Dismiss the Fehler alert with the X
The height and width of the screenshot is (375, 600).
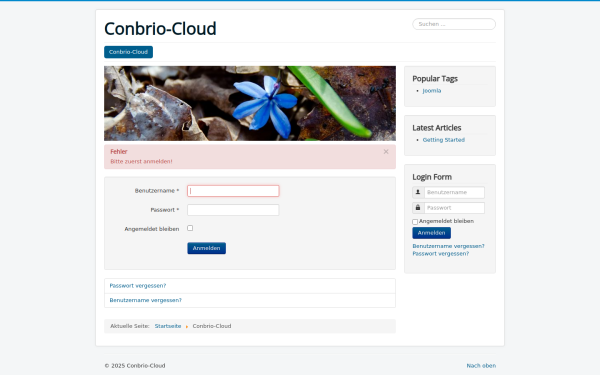(386, 152)
